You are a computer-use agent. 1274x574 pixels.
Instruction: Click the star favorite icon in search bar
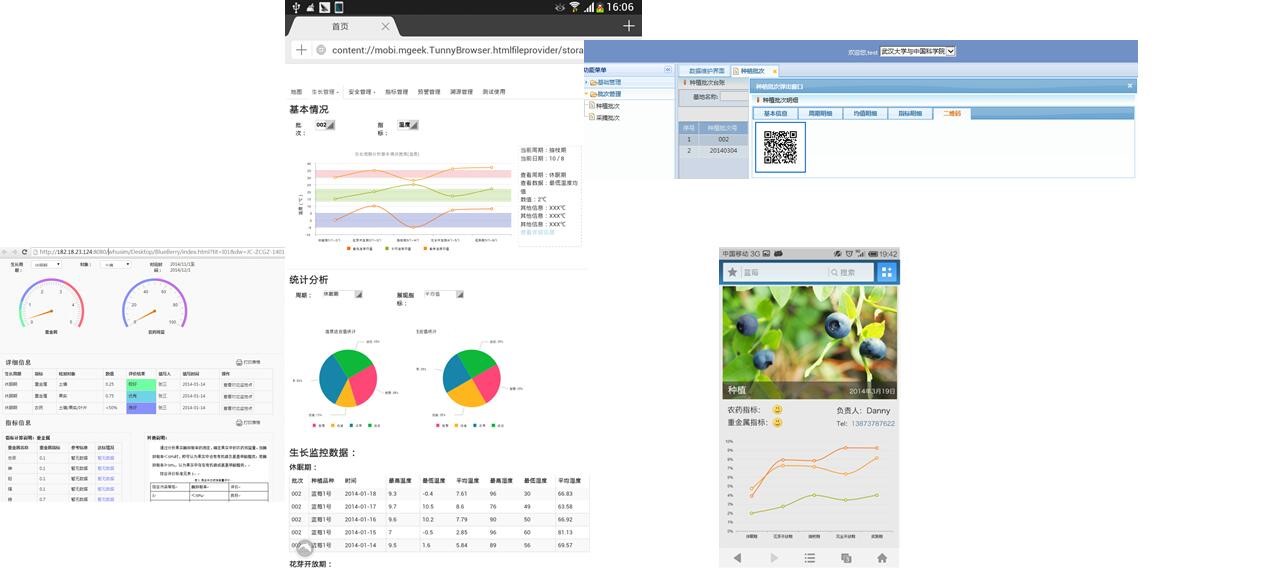click(x=732, y=272)
